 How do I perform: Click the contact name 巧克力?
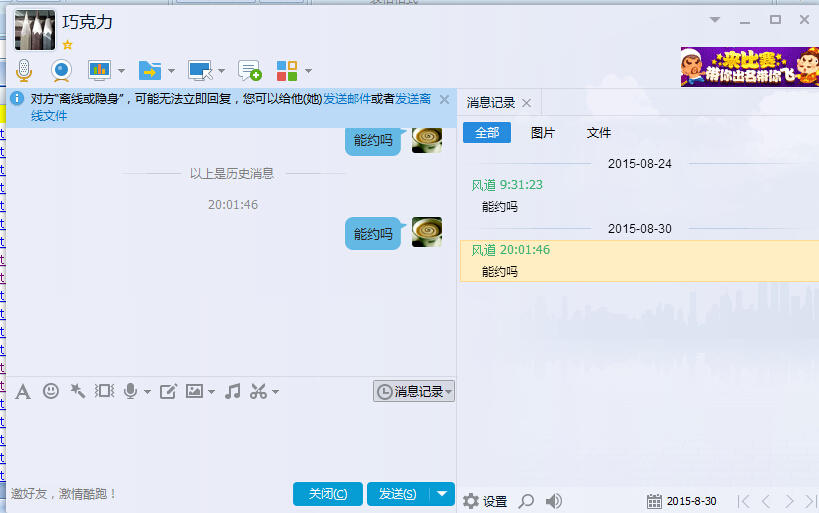coord(87,22)
